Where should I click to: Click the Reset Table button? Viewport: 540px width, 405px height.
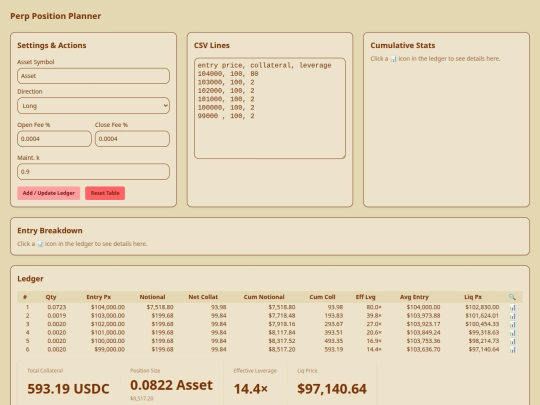point(105,193)
